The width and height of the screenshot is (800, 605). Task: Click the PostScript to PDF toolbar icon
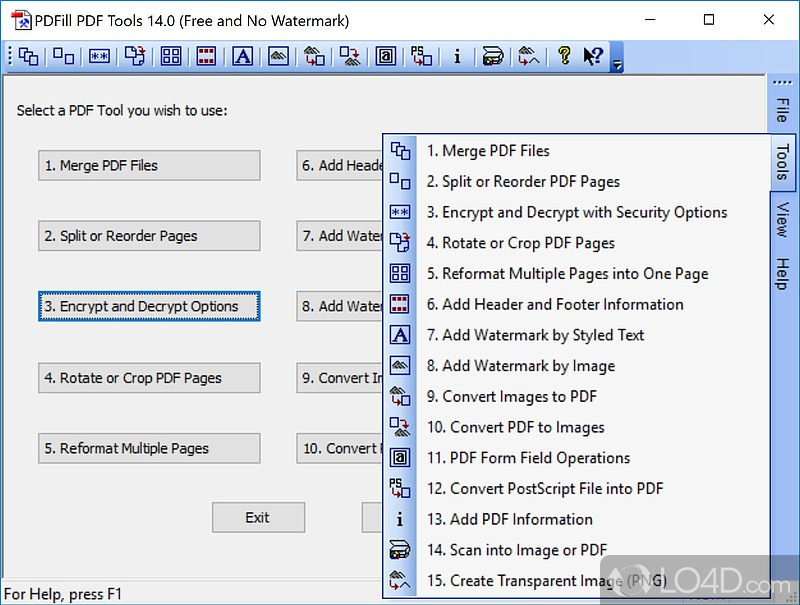point(421,56)
